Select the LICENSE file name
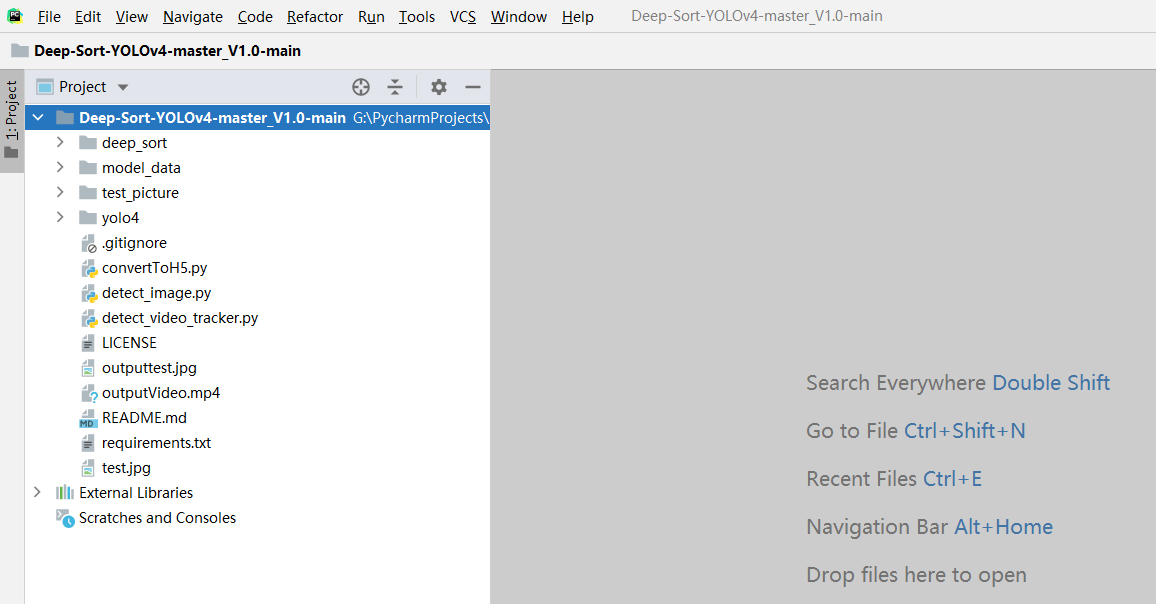This screenshot has width=1156, height=604. 129,343
